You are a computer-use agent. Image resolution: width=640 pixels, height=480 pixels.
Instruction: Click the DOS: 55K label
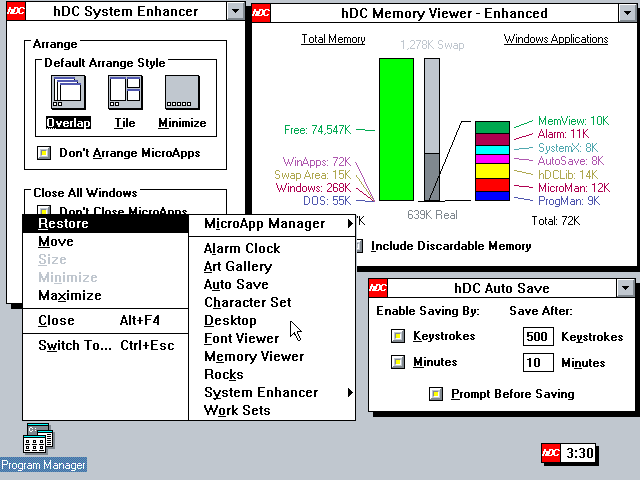tap(327, 201)
